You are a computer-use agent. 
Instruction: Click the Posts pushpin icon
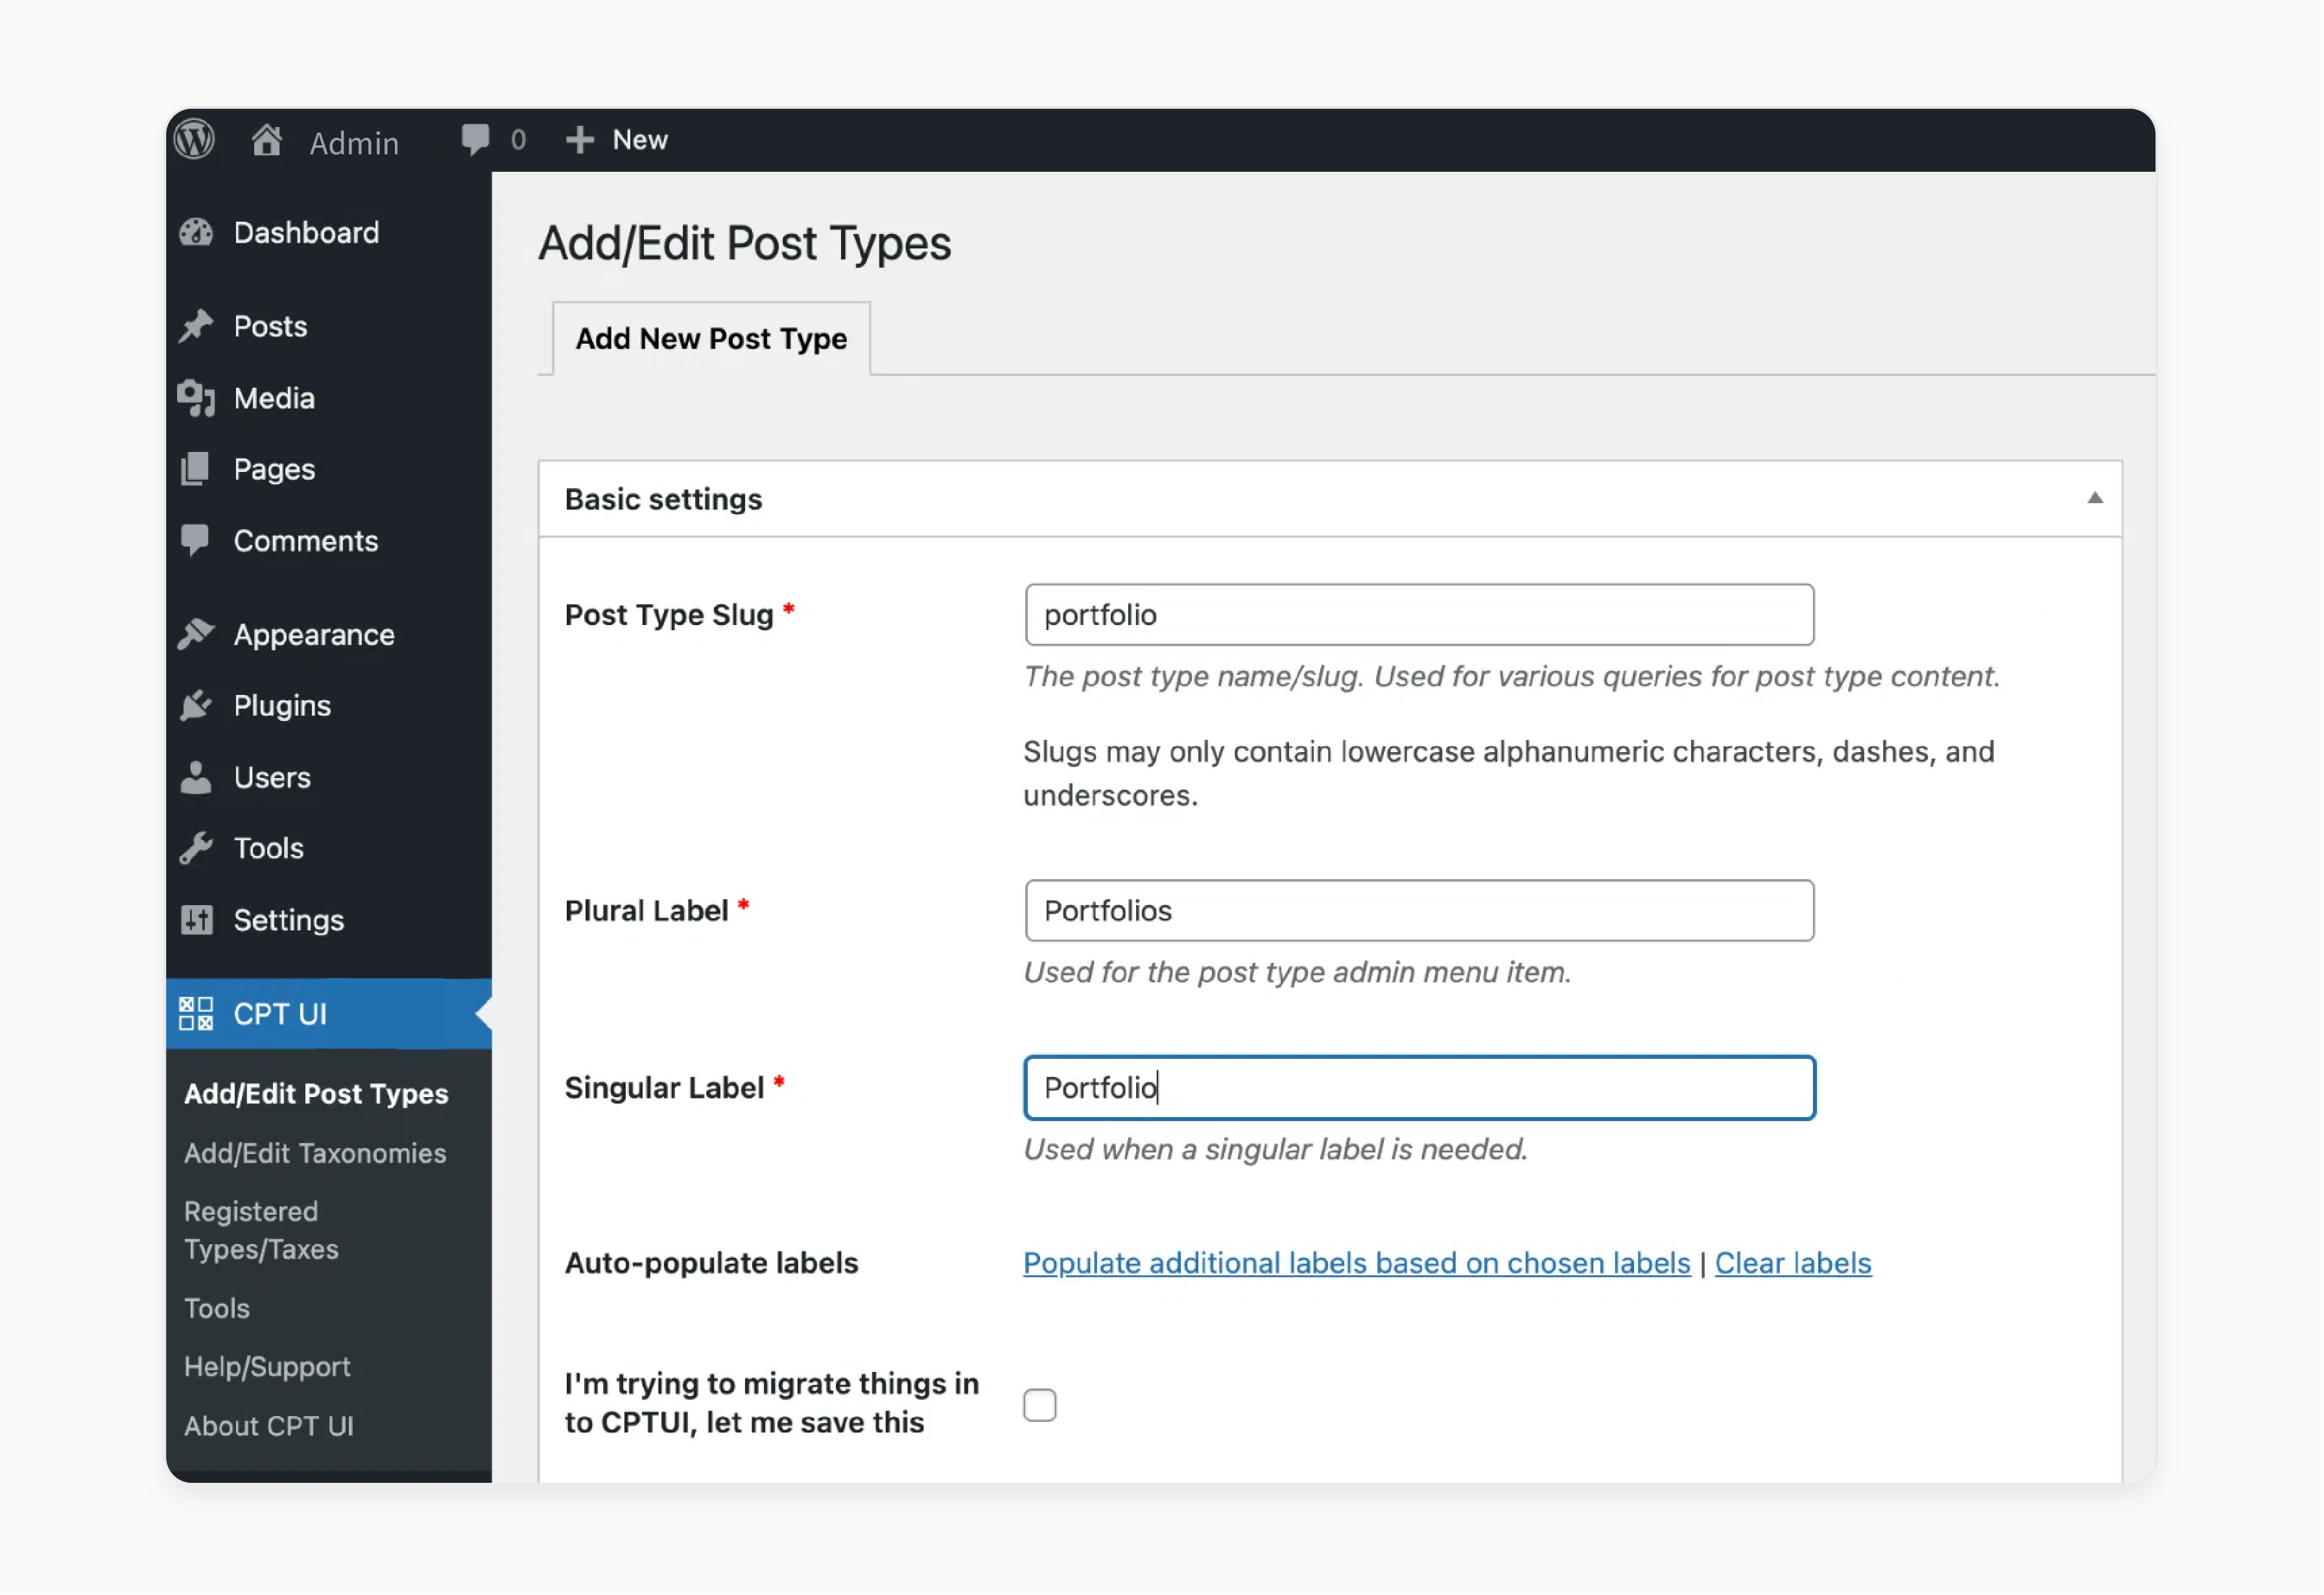(196, 326)
